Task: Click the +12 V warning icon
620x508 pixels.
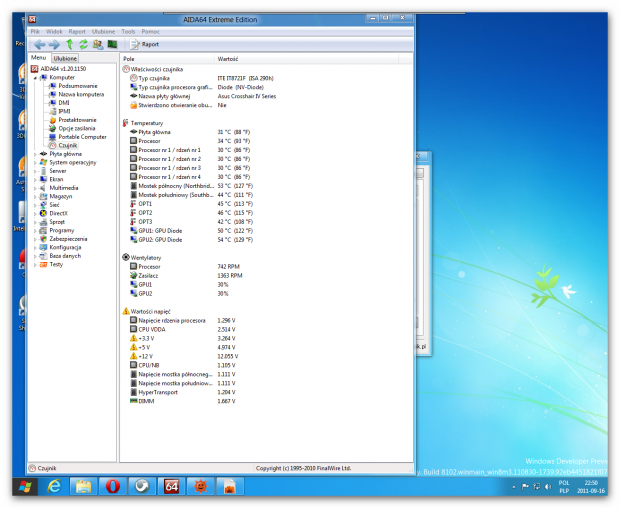Action: click(x=134, y=356)
